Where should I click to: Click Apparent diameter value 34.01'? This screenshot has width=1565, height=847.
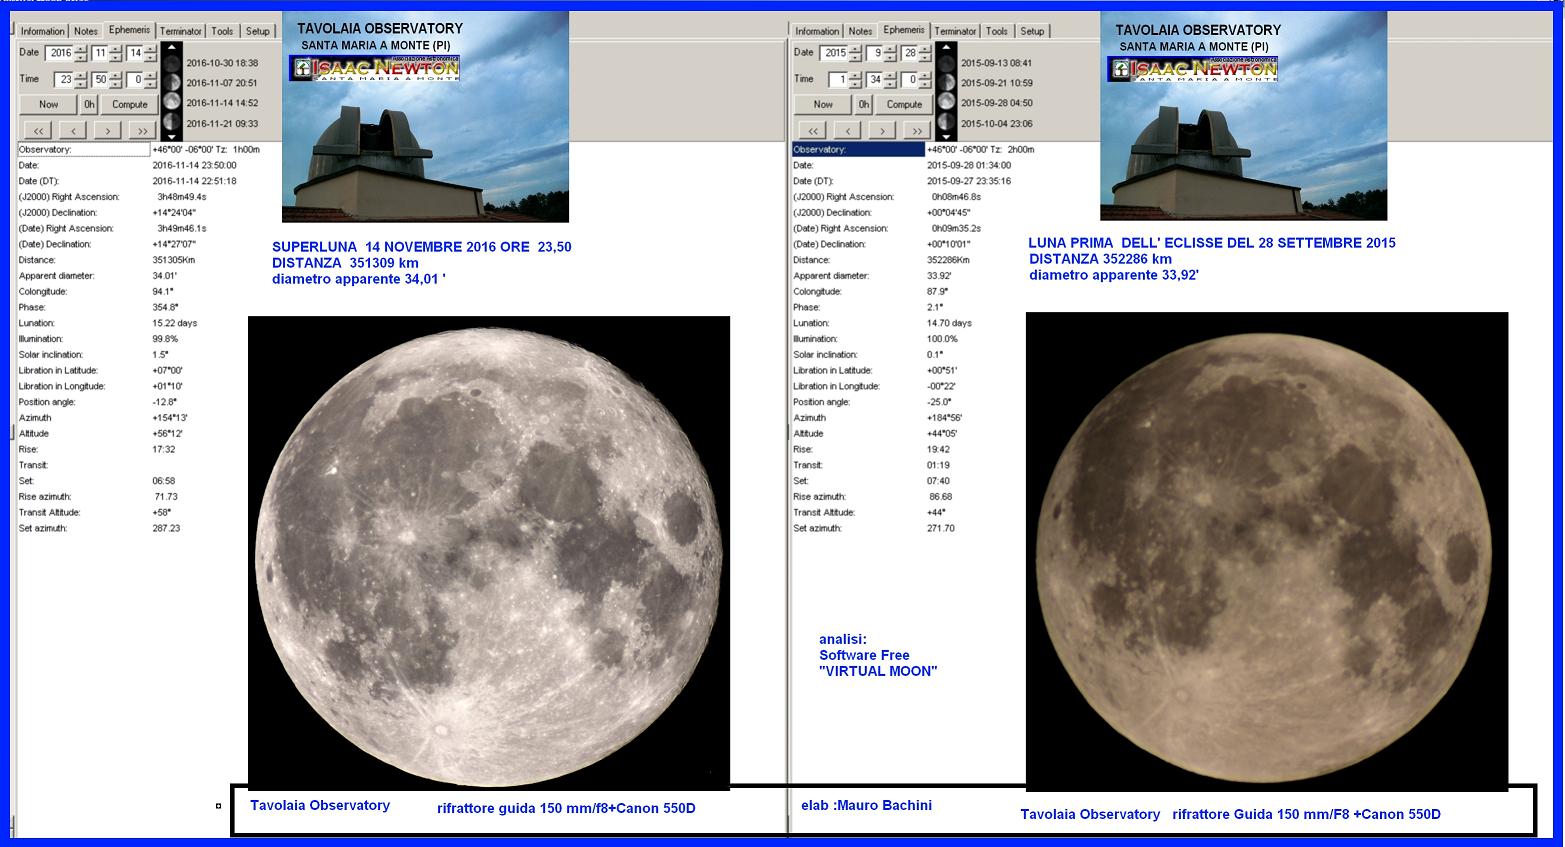165,276
